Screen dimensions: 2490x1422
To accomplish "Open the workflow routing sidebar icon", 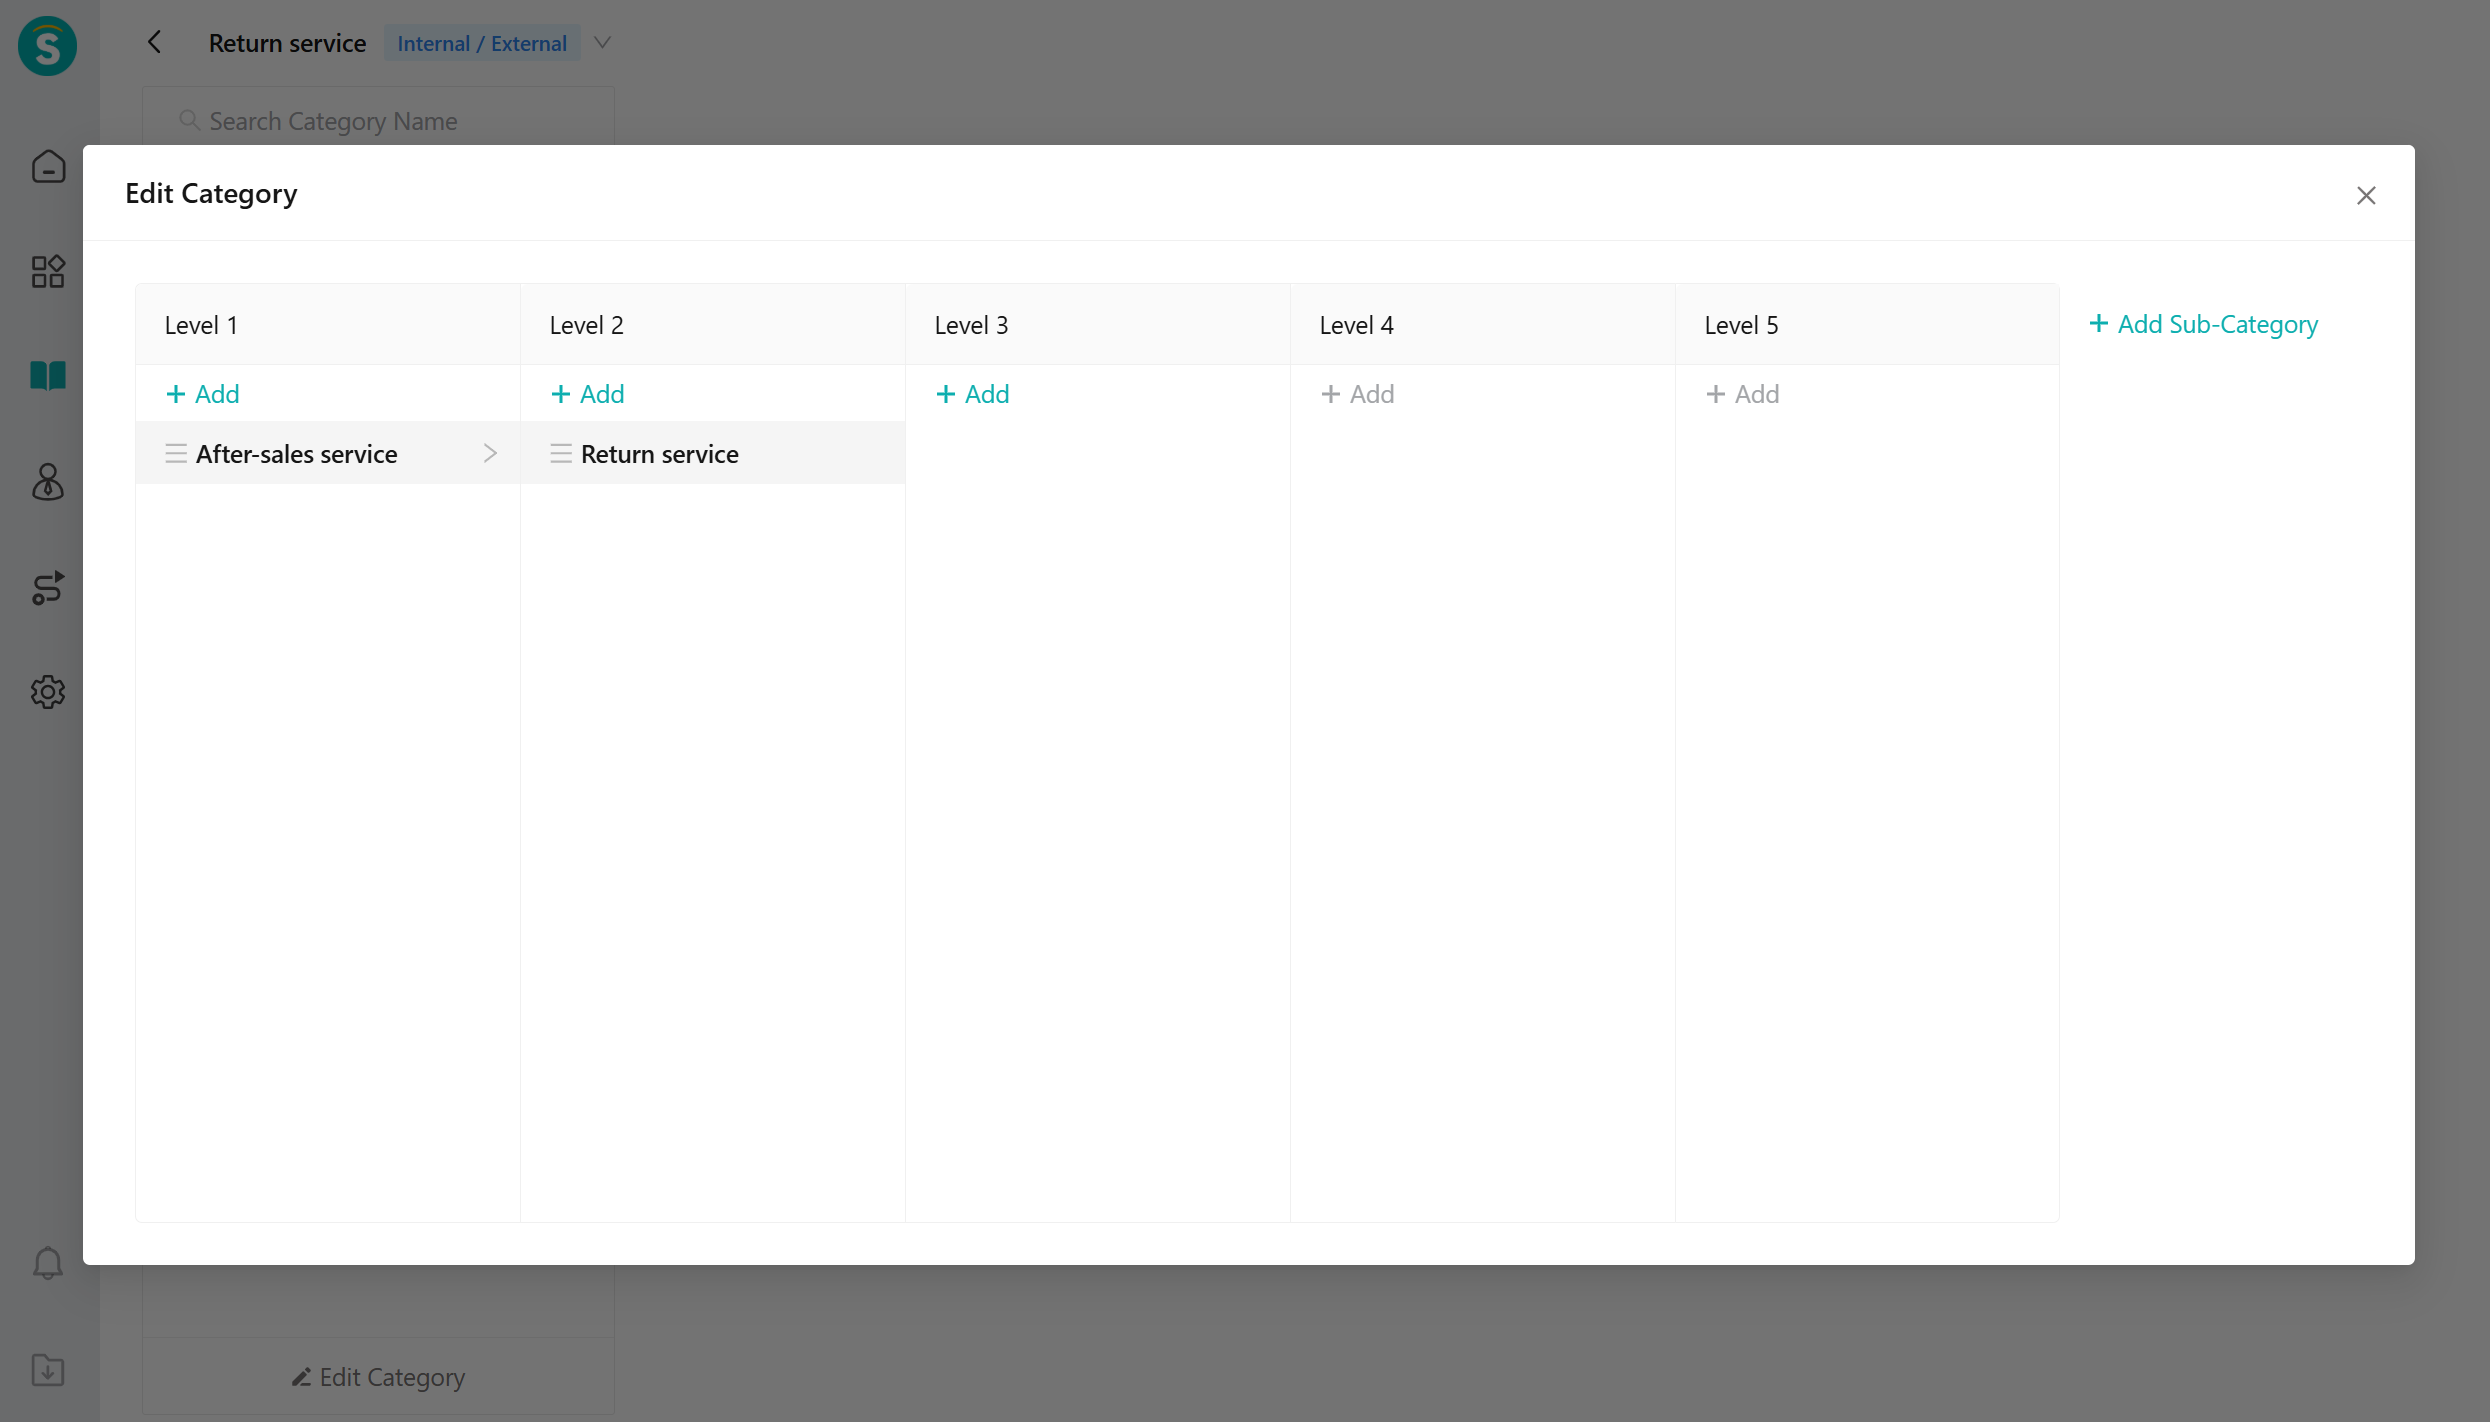I will [x=47, y=587].
